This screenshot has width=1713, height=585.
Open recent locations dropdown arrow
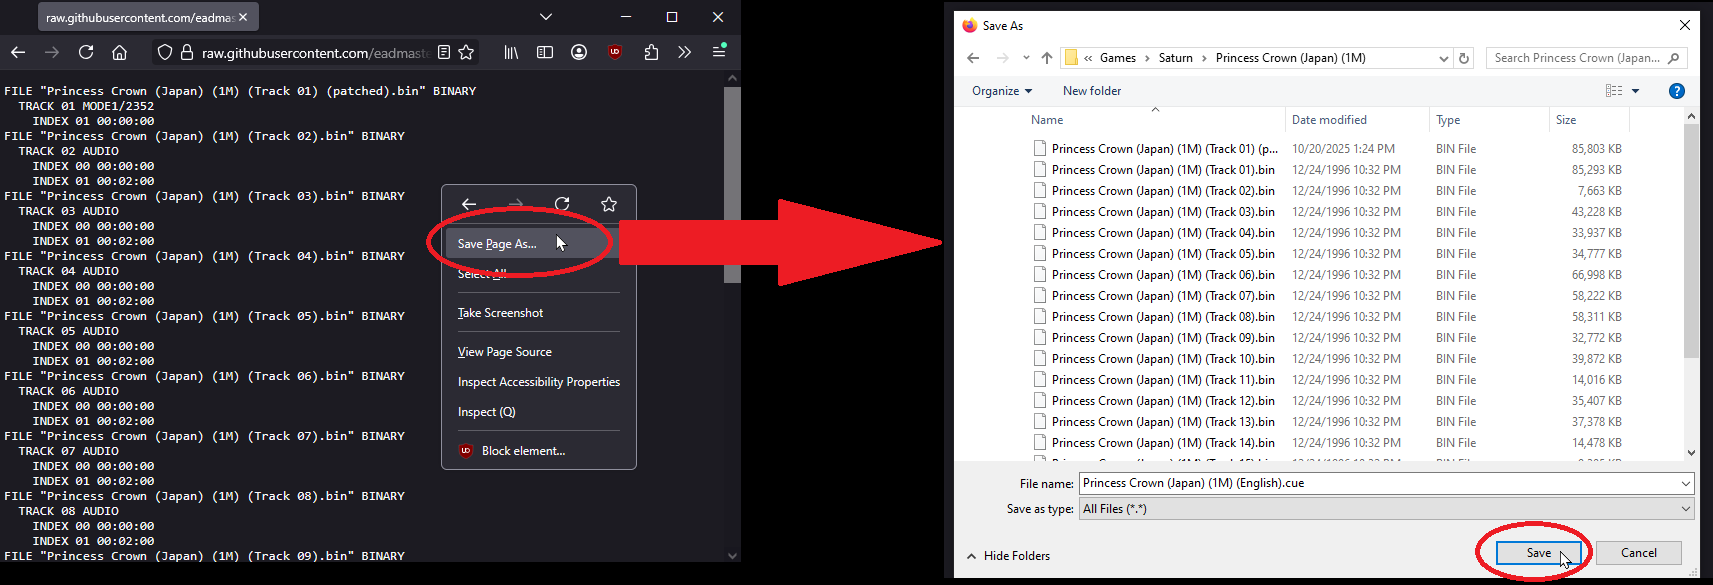(x=1026, y=58)
